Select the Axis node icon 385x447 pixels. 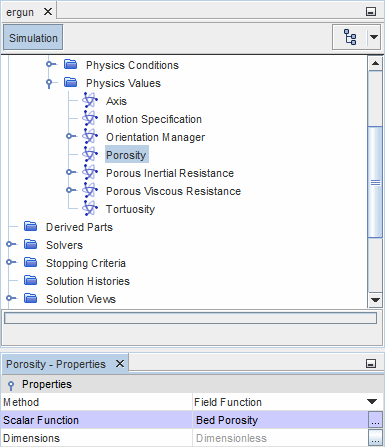(x=90, y=101)
